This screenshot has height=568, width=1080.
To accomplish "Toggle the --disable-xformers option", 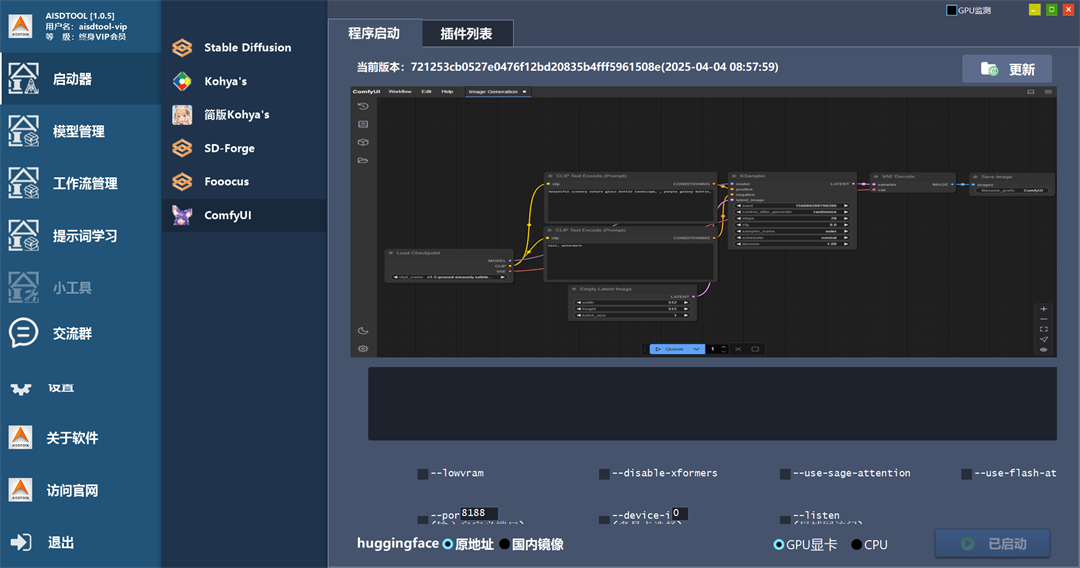I will pyautogui.click(x=604, y=473).
